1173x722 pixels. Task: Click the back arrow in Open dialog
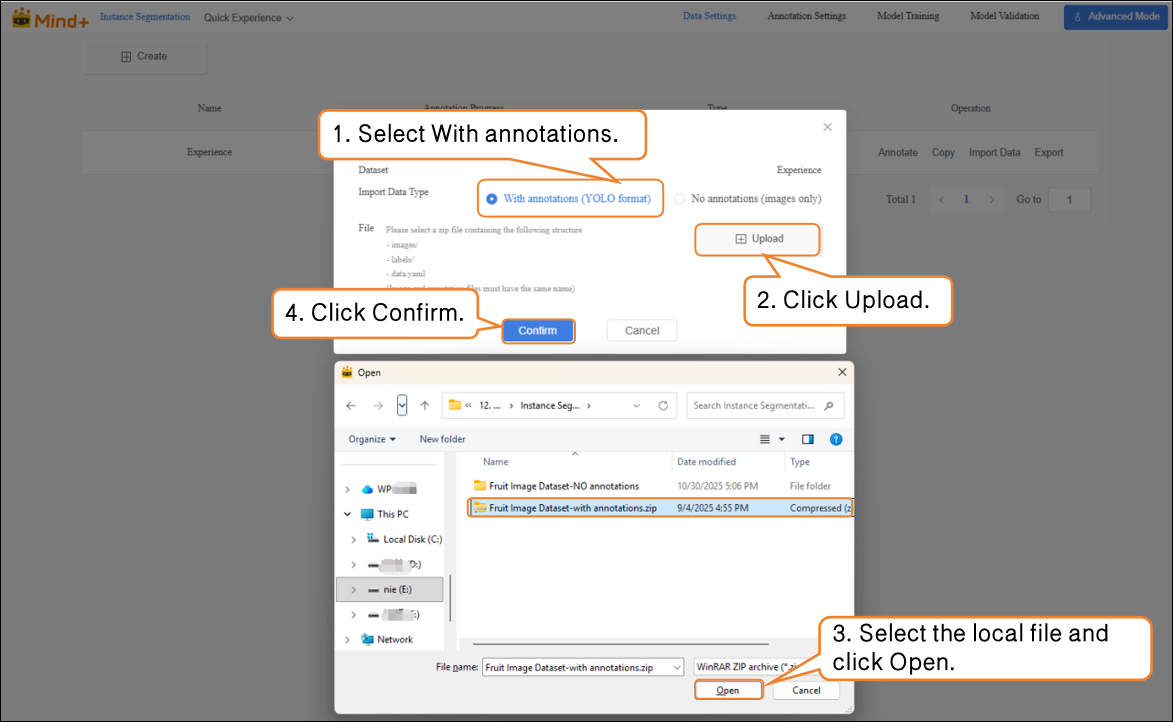coord(351,406)
